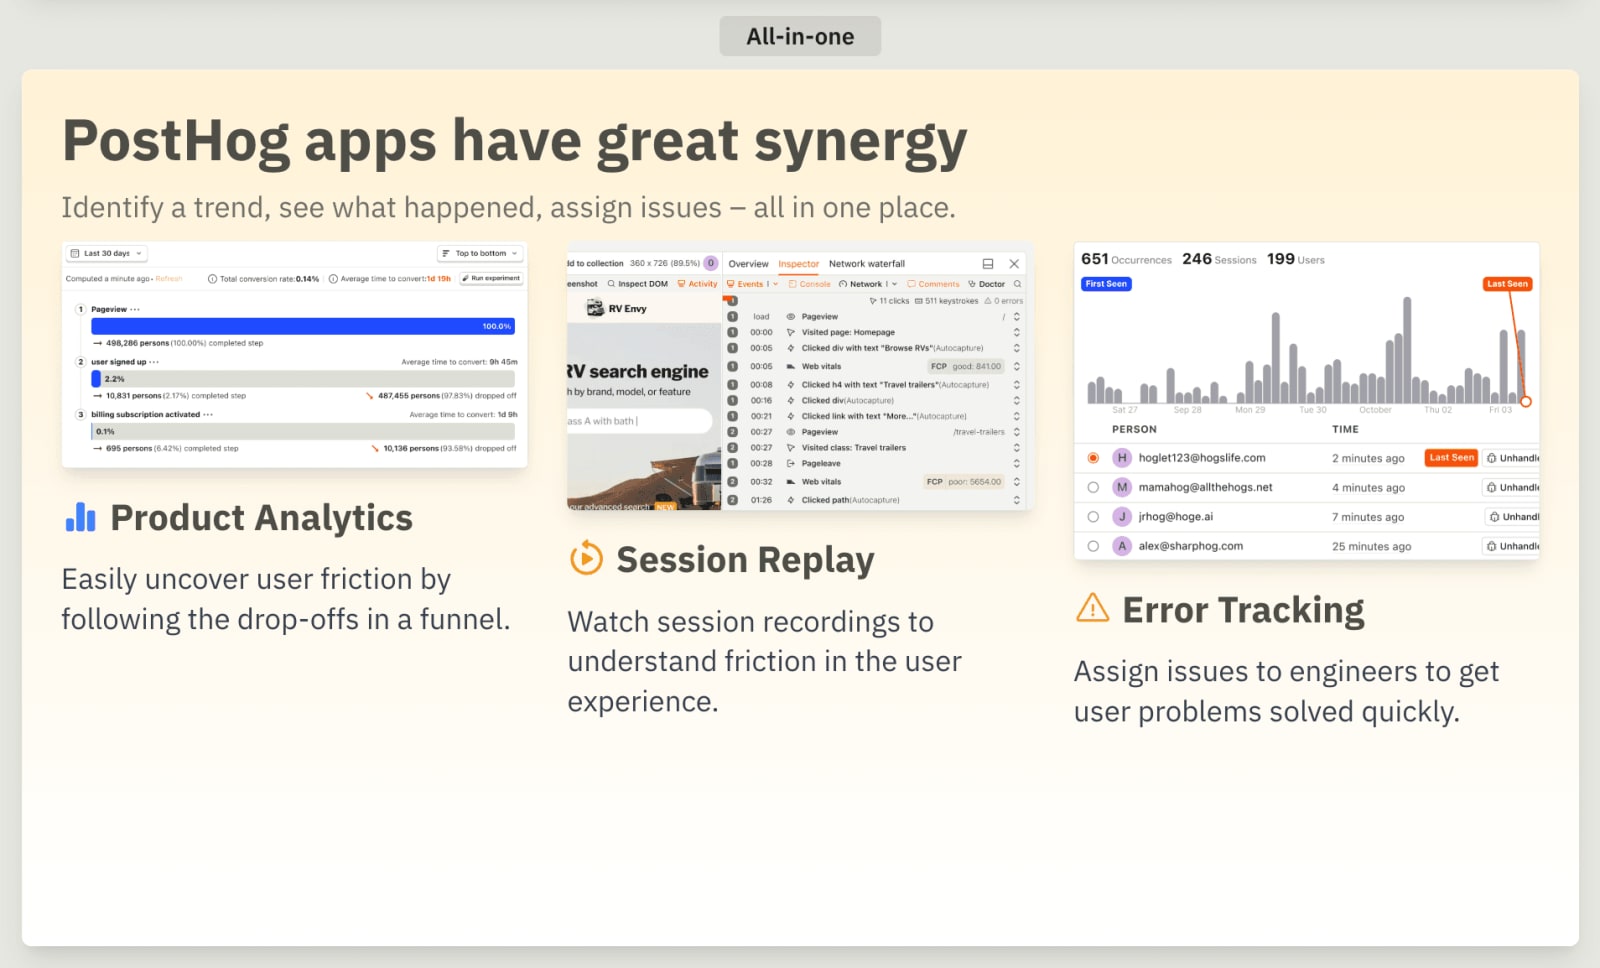
Task: Click the RV Envy search input field
Action: pyautogui.click(x=640, y=421)
